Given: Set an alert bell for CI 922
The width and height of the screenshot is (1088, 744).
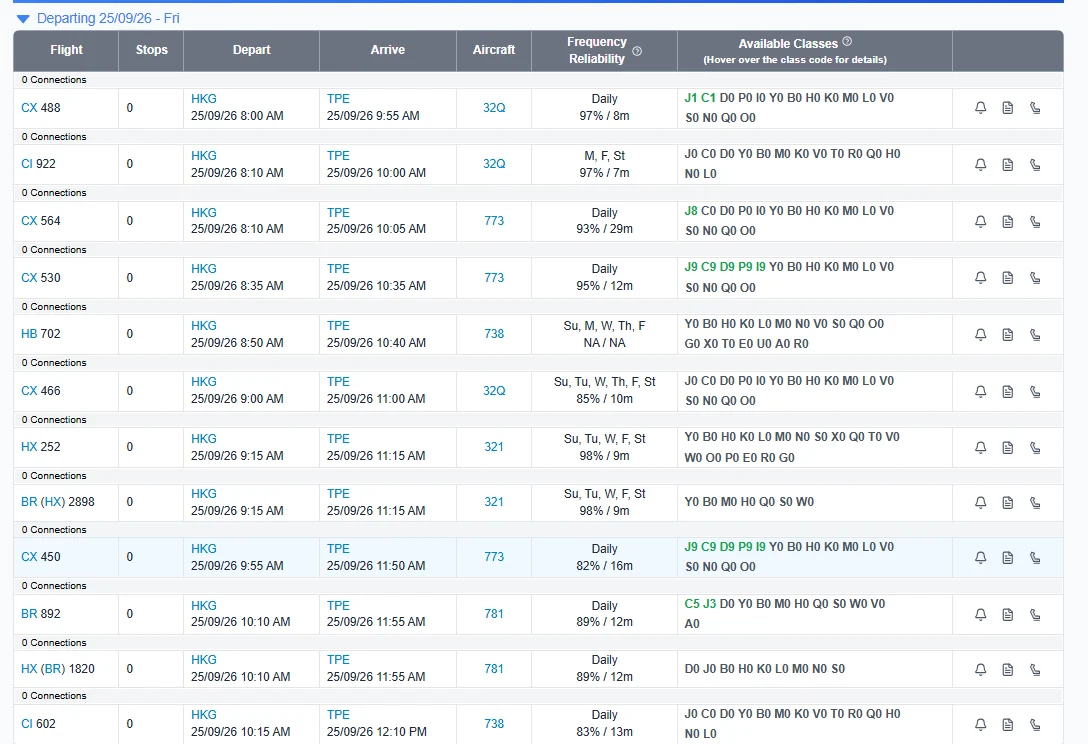Looking at the screenshot, I should (x=980, y=164).
